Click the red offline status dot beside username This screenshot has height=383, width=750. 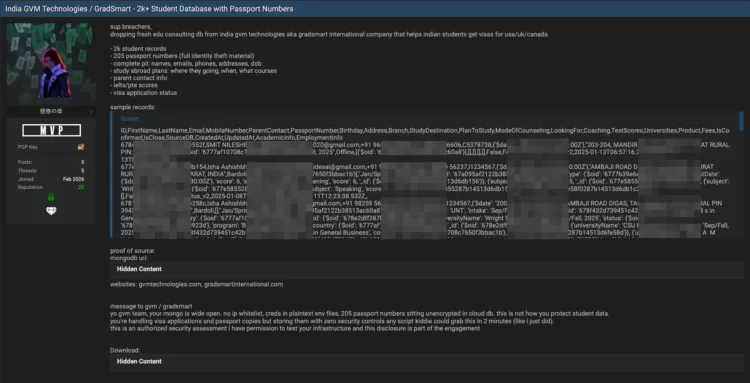[91, 112]
